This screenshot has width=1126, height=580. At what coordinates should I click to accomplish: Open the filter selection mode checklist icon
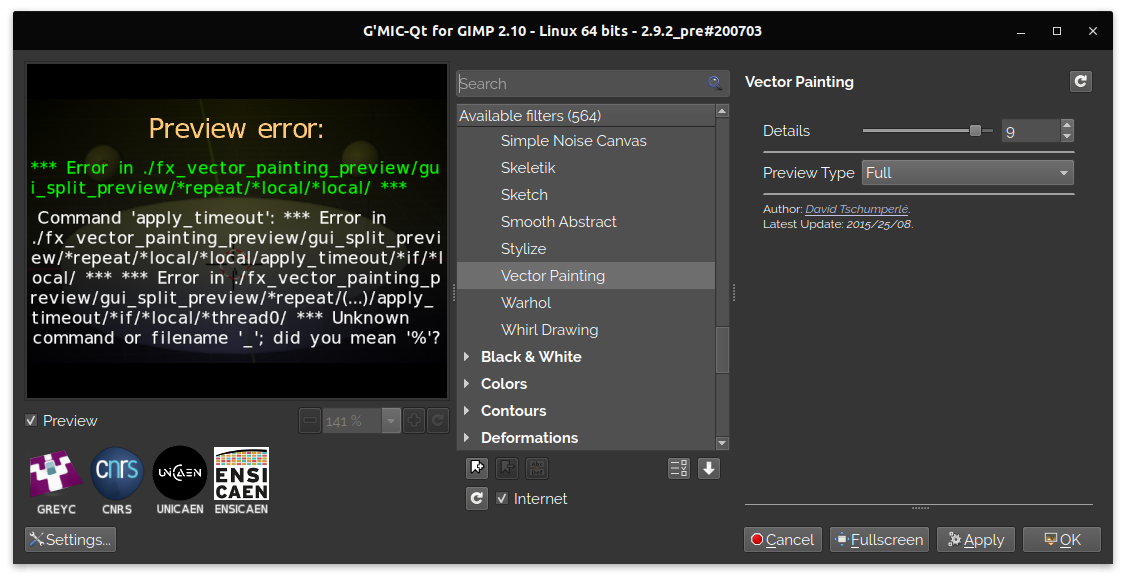pyautogui.click(x=679, y=469)
